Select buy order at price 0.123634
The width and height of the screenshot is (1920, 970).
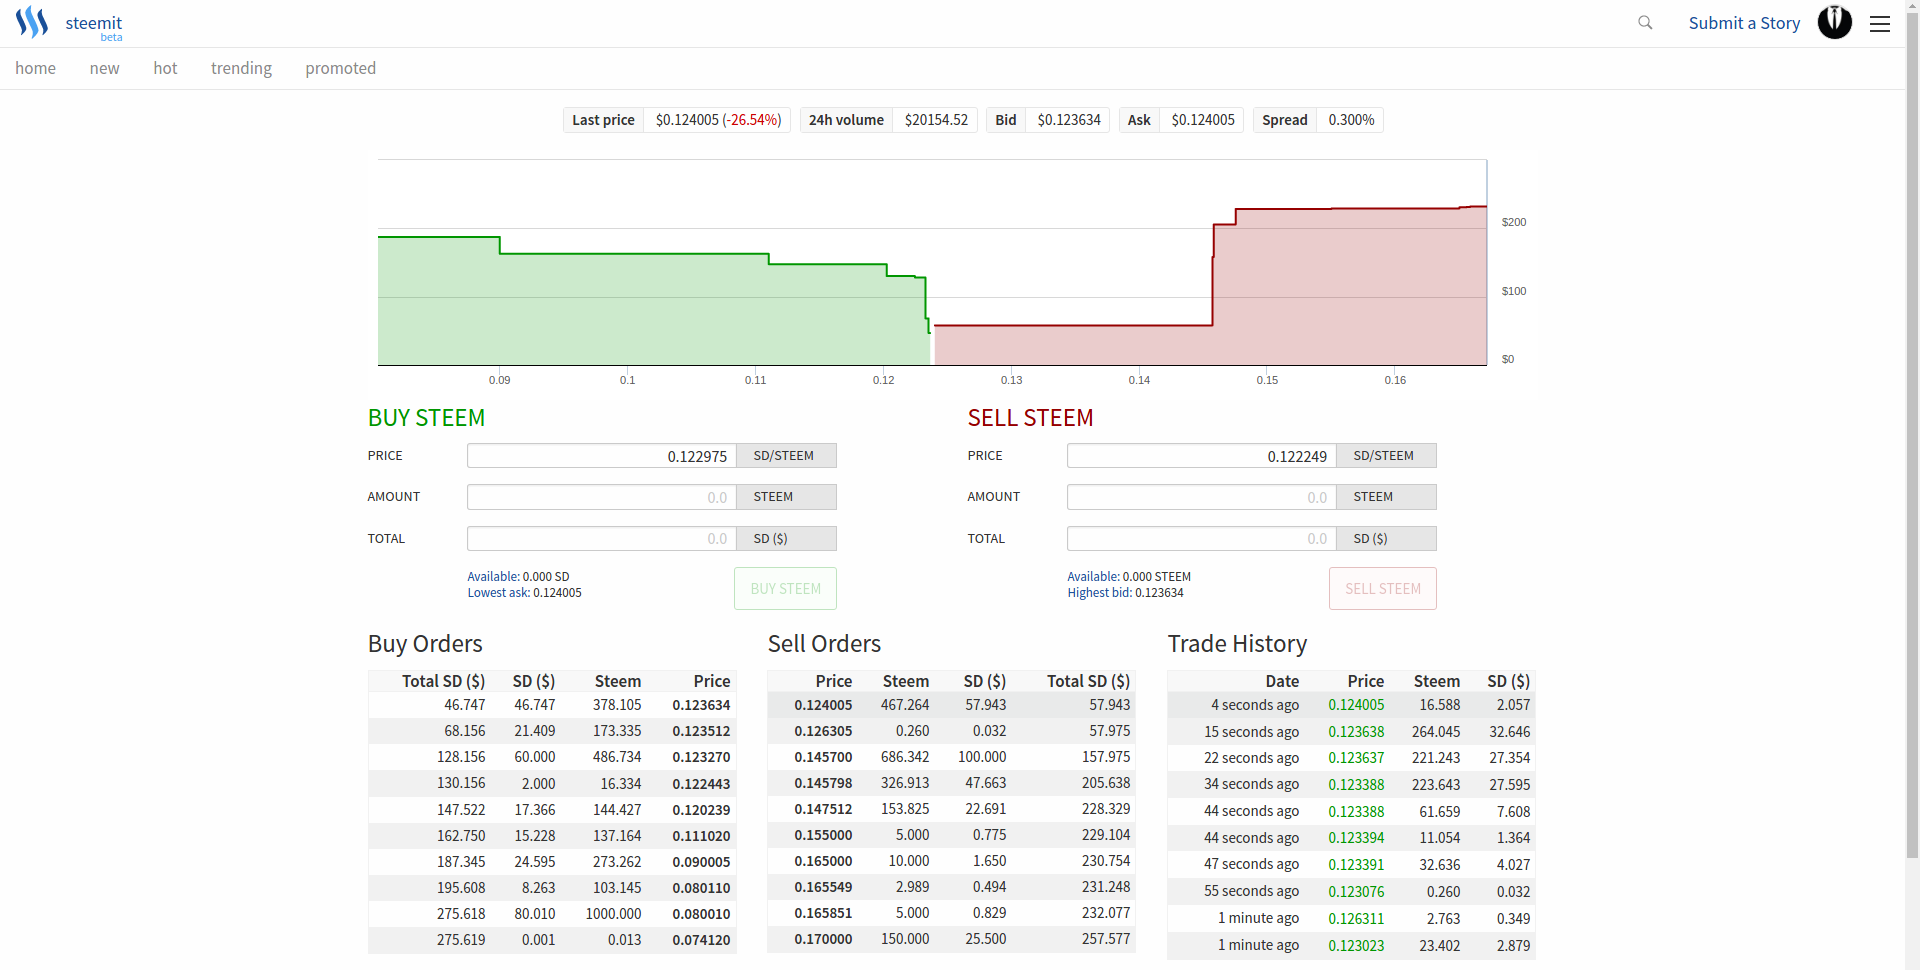pyautogui.click(x=552, y=705)
